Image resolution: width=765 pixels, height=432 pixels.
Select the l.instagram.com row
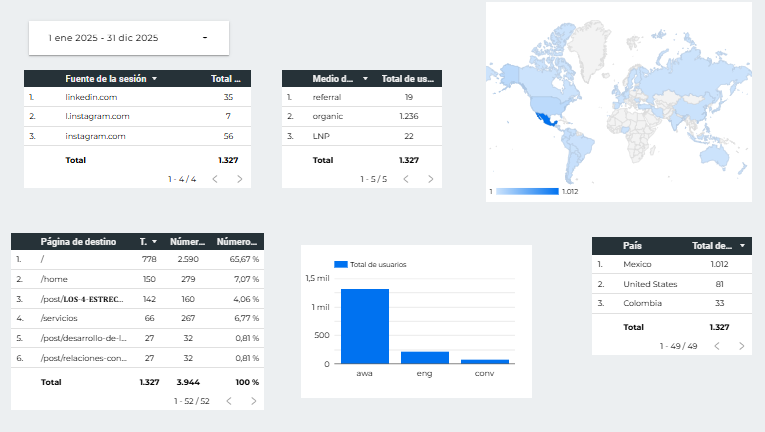click(137, 116)
